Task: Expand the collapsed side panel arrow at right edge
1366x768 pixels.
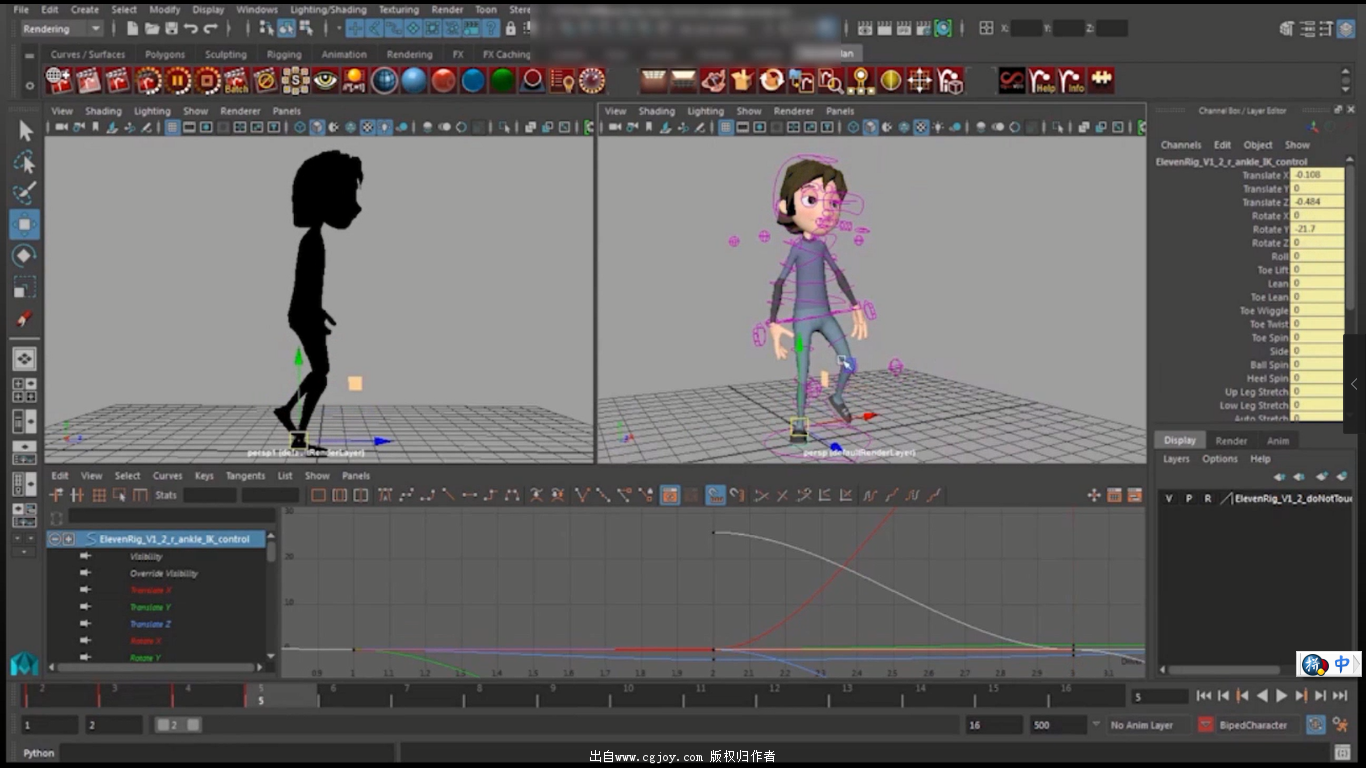Action: [1354, 384]
